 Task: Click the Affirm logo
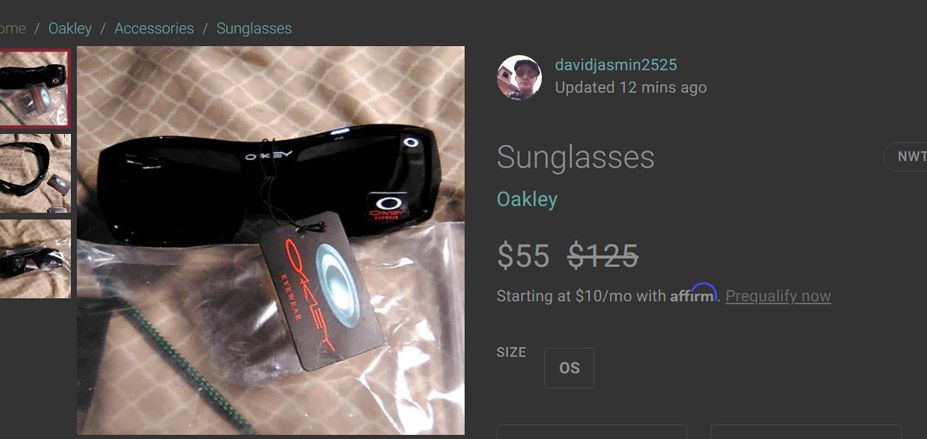693,294
